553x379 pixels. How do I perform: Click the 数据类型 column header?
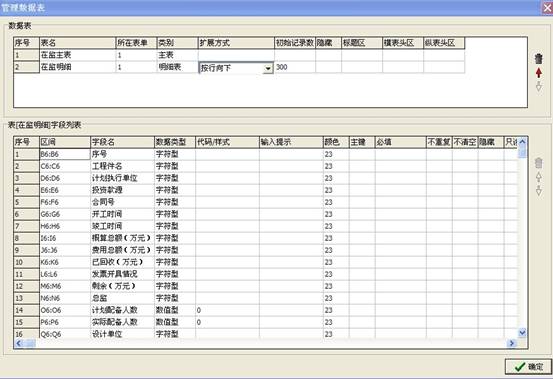(x=175, y=142)
